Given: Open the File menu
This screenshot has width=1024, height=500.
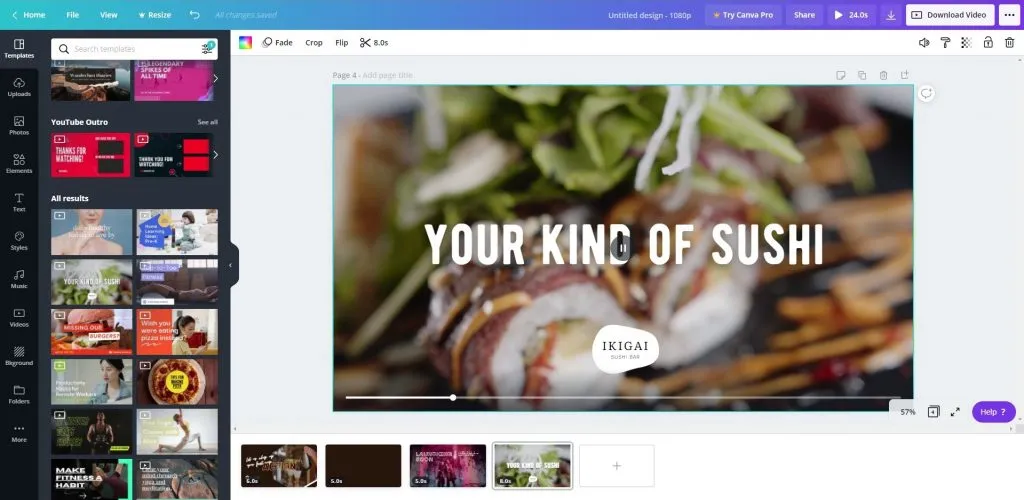Looking at the screenshot, I should 72,14.
